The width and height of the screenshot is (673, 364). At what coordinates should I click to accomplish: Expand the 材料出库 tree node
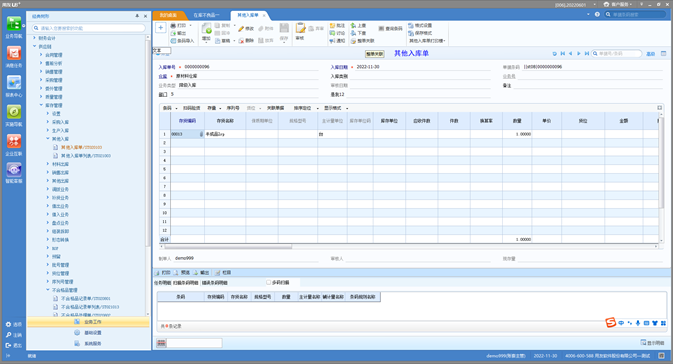(x=48, y=164)
